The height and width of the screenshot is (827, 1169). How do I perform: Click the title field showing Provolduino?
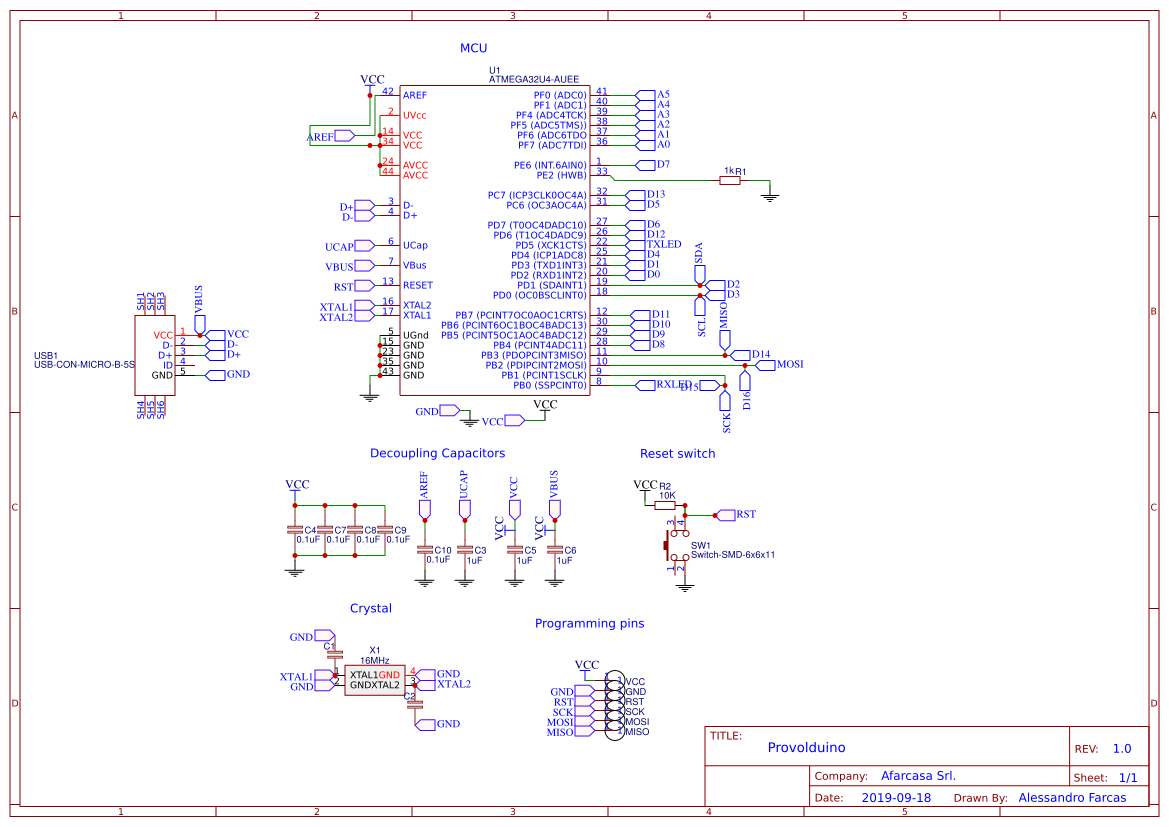coord(806,747)
